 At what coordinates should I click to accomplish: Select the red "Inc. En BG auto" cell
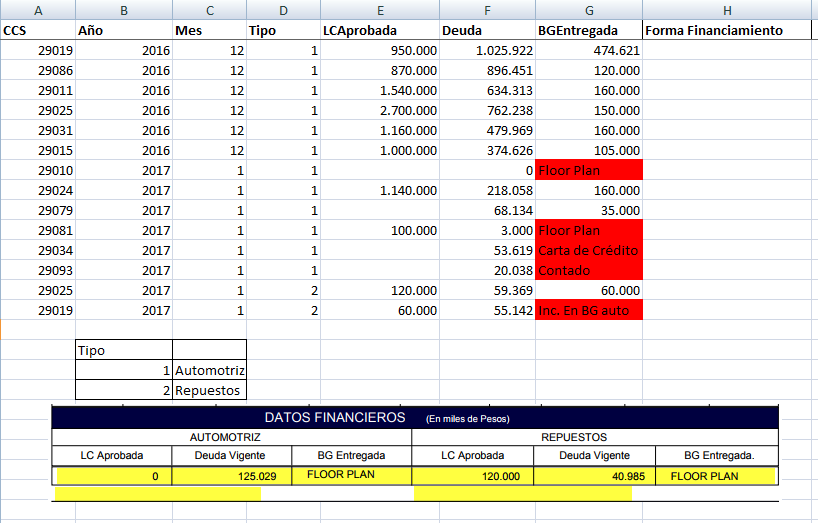click(589, 310)
